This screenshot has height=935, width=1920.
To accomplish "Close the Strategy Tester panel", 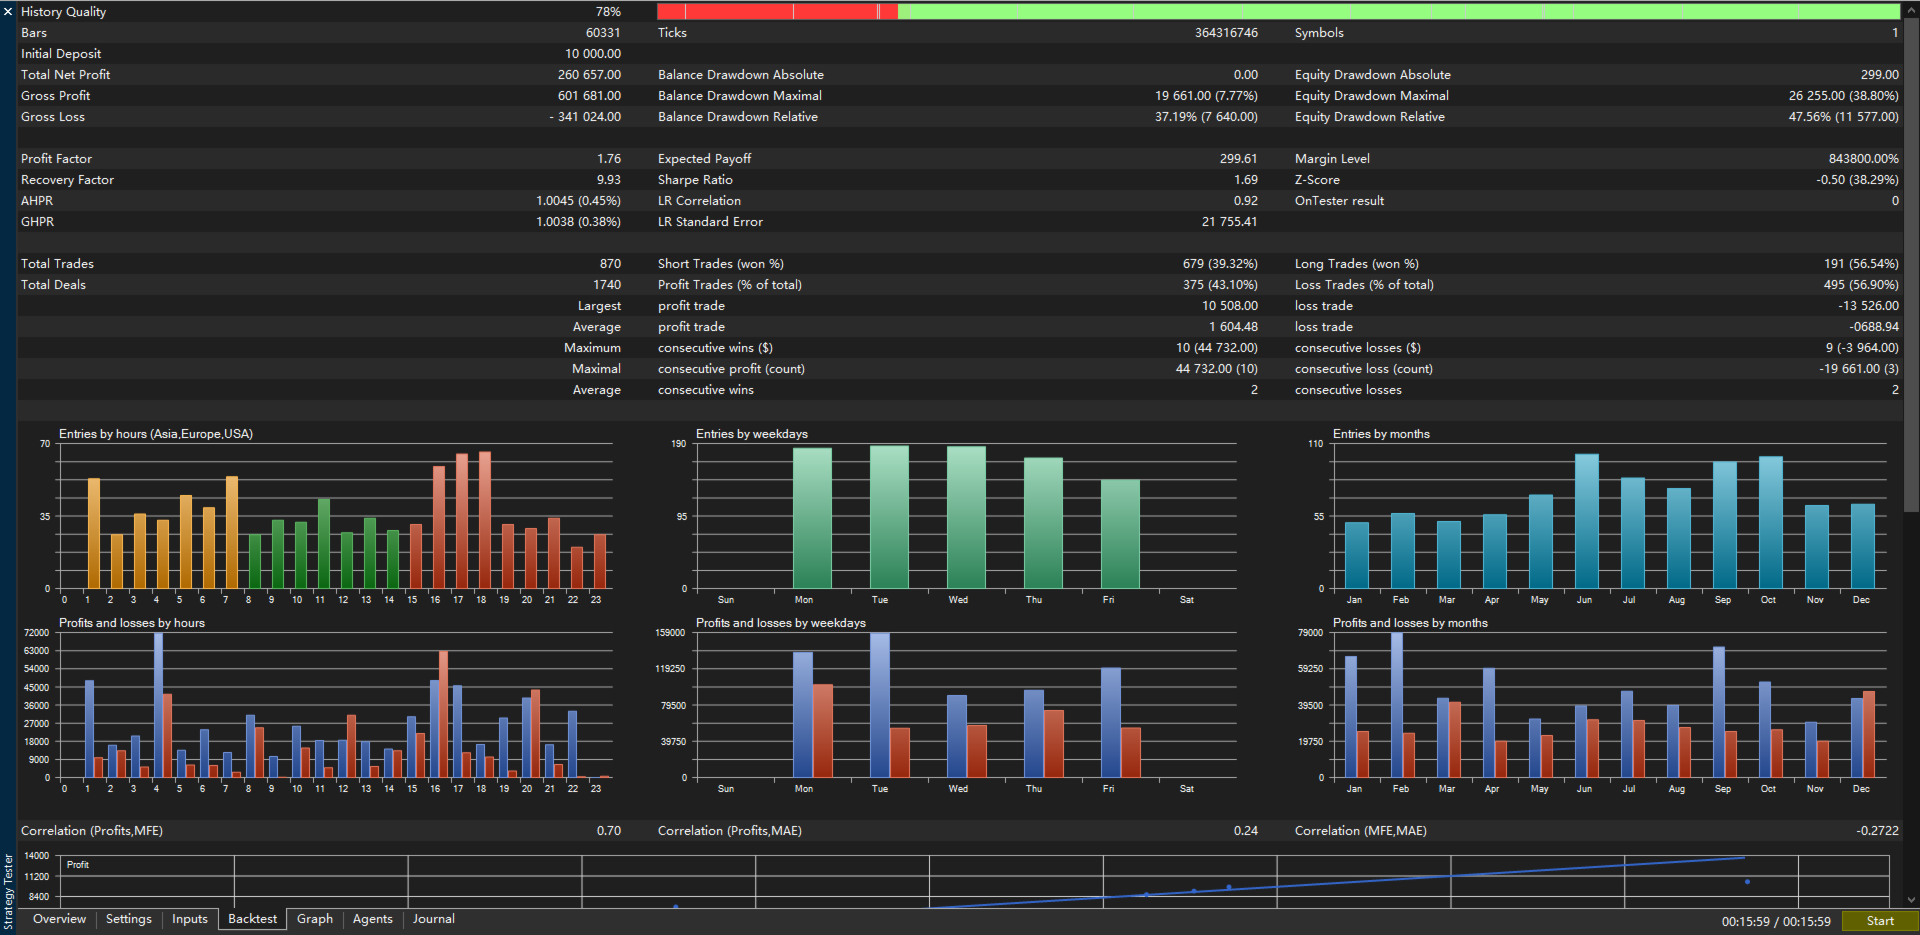I will pos(8,12).
